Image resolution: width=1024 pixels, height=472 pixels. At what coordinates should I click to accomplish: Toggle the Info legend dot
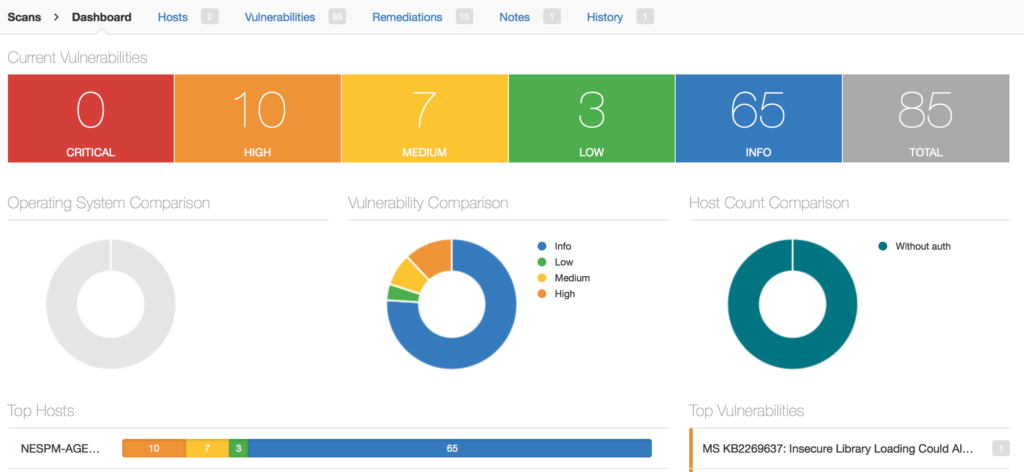541,247
